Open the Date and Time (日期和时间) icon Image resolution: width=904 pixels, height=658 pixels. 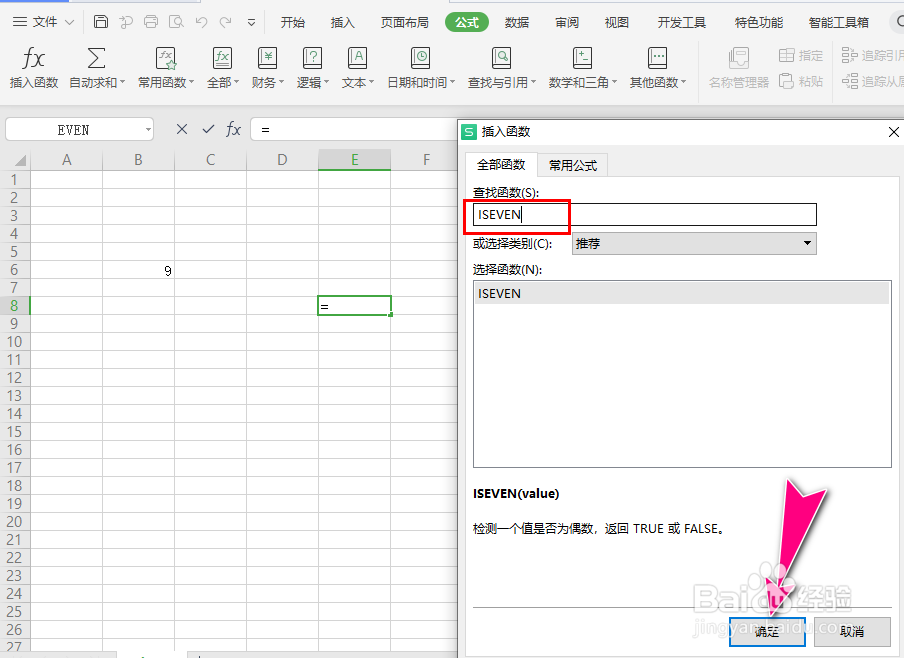tap(421, 59)
